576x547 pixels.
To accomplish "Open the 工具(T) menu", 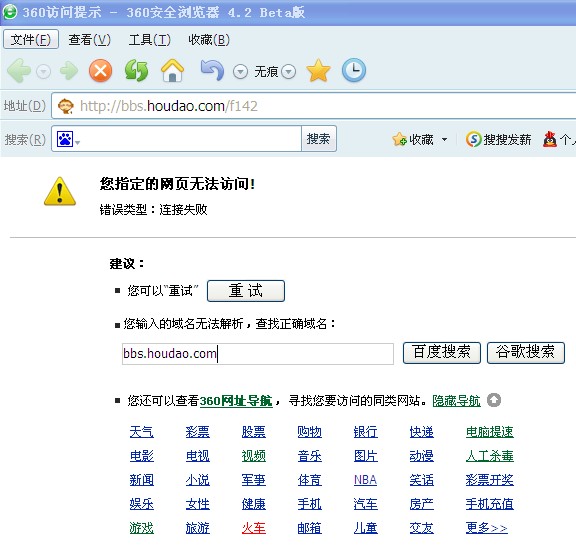I will pyautogui.click(x=150, y=40).
